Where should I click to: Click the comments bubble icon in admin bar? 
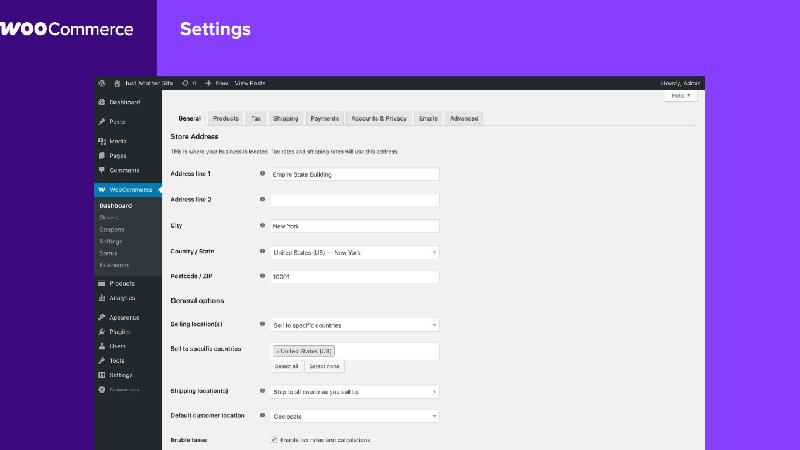pos(185,83)
